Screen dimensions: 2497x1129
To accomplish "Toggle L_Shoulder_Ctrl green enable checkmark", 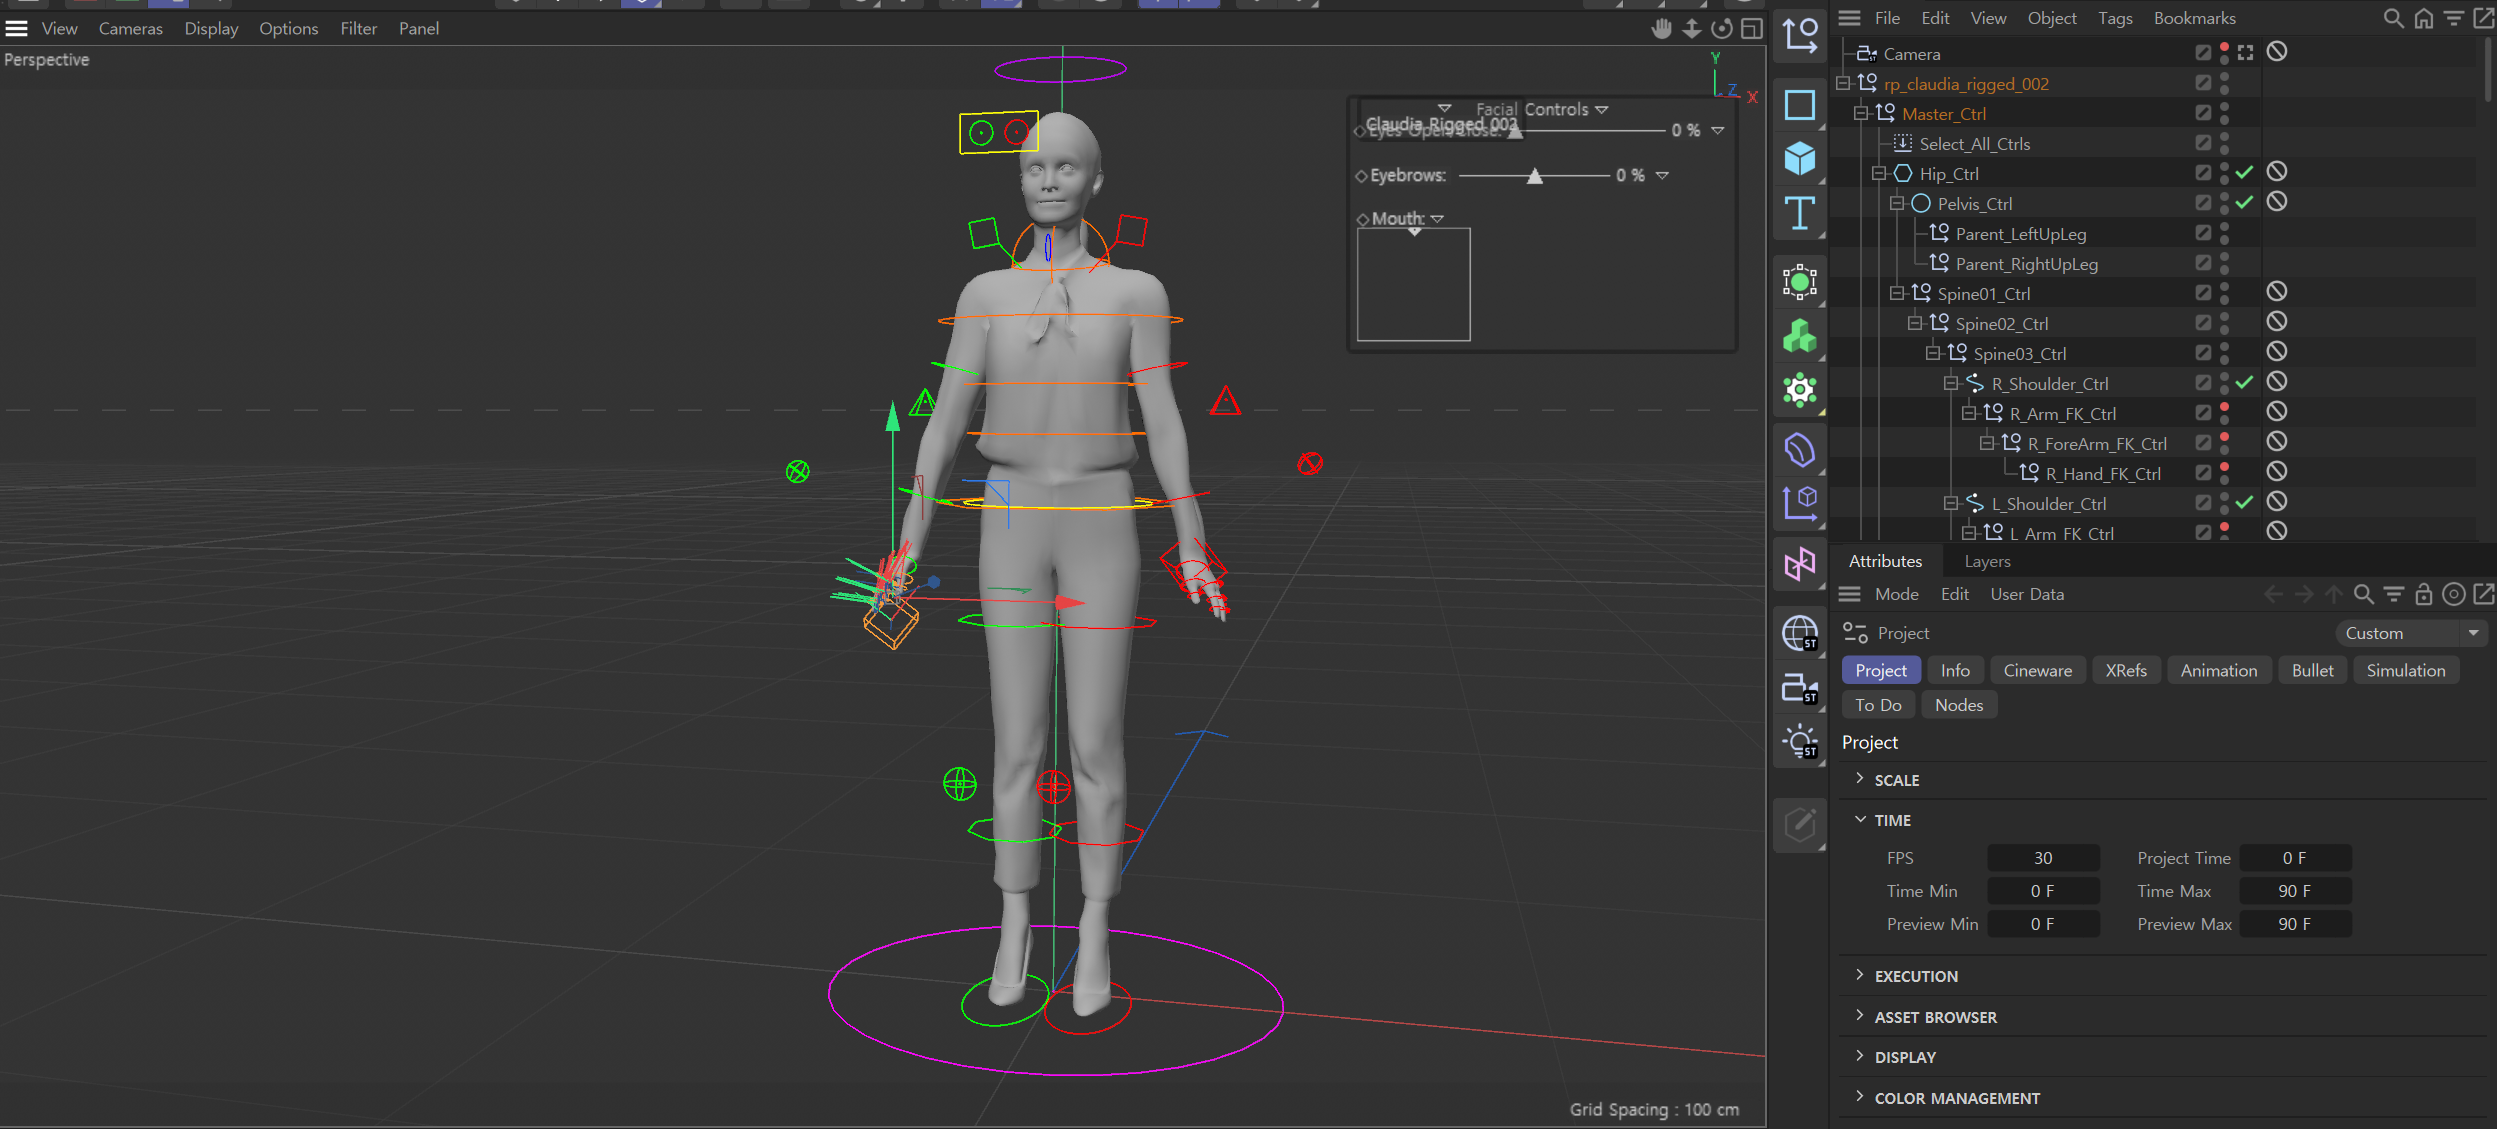I will 2245,502.
